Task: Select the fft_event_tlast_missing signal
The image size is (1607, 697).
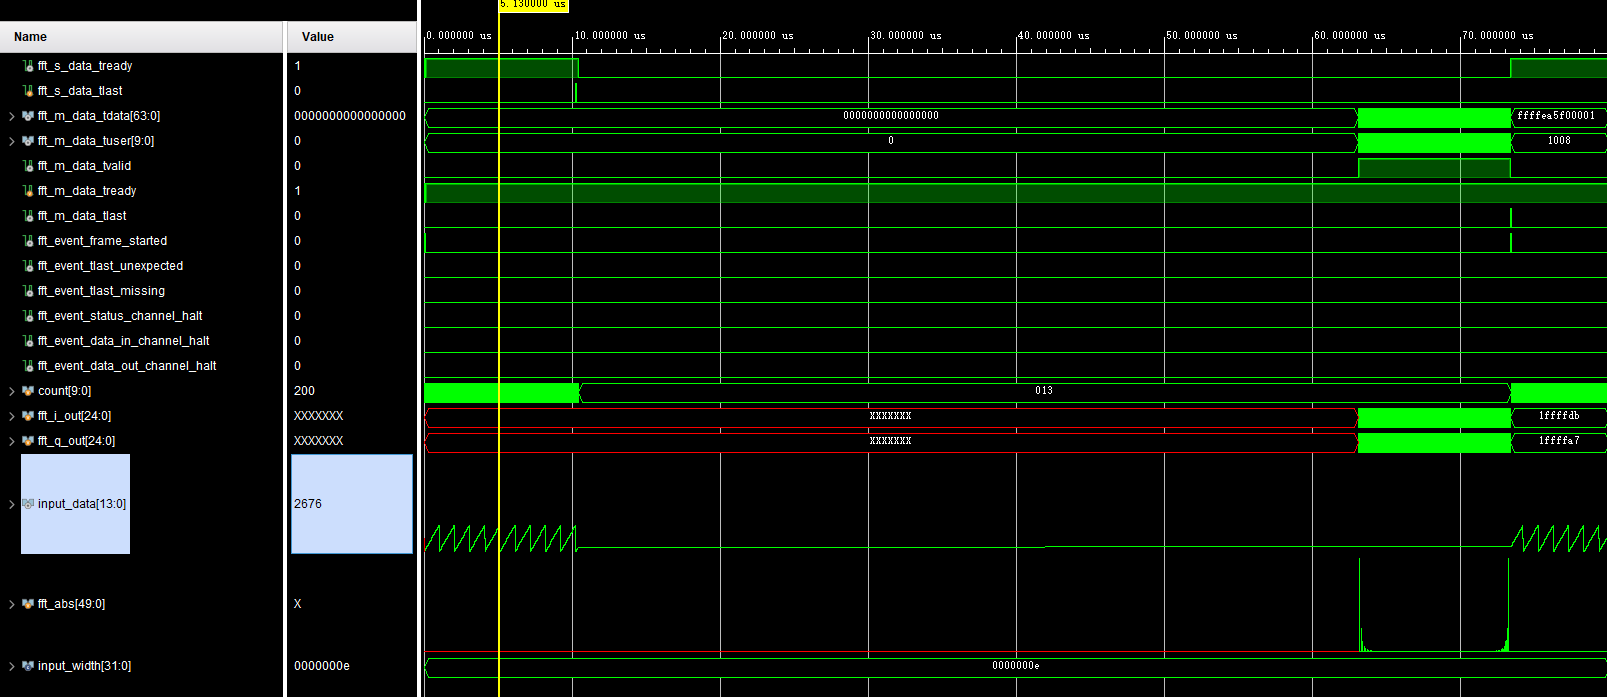Action: click(101, 291)
